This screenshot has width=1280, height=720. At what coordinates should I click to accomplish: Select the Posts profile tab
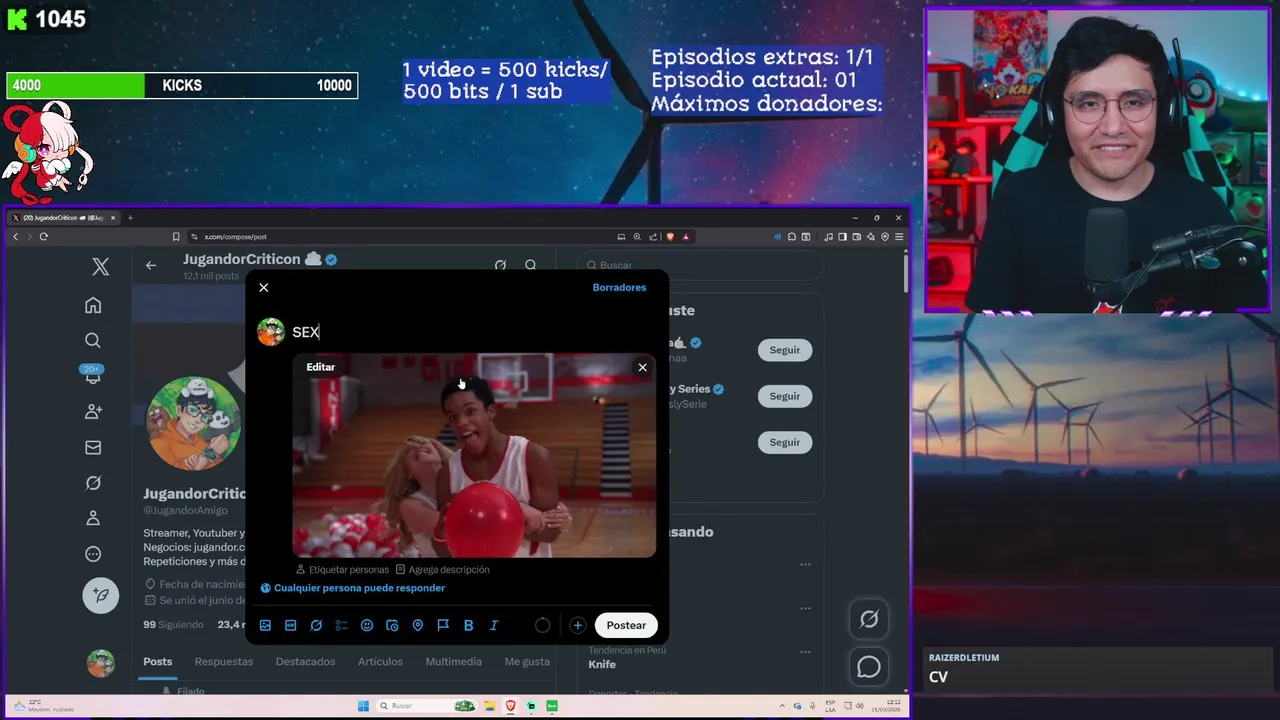point(157,661)
